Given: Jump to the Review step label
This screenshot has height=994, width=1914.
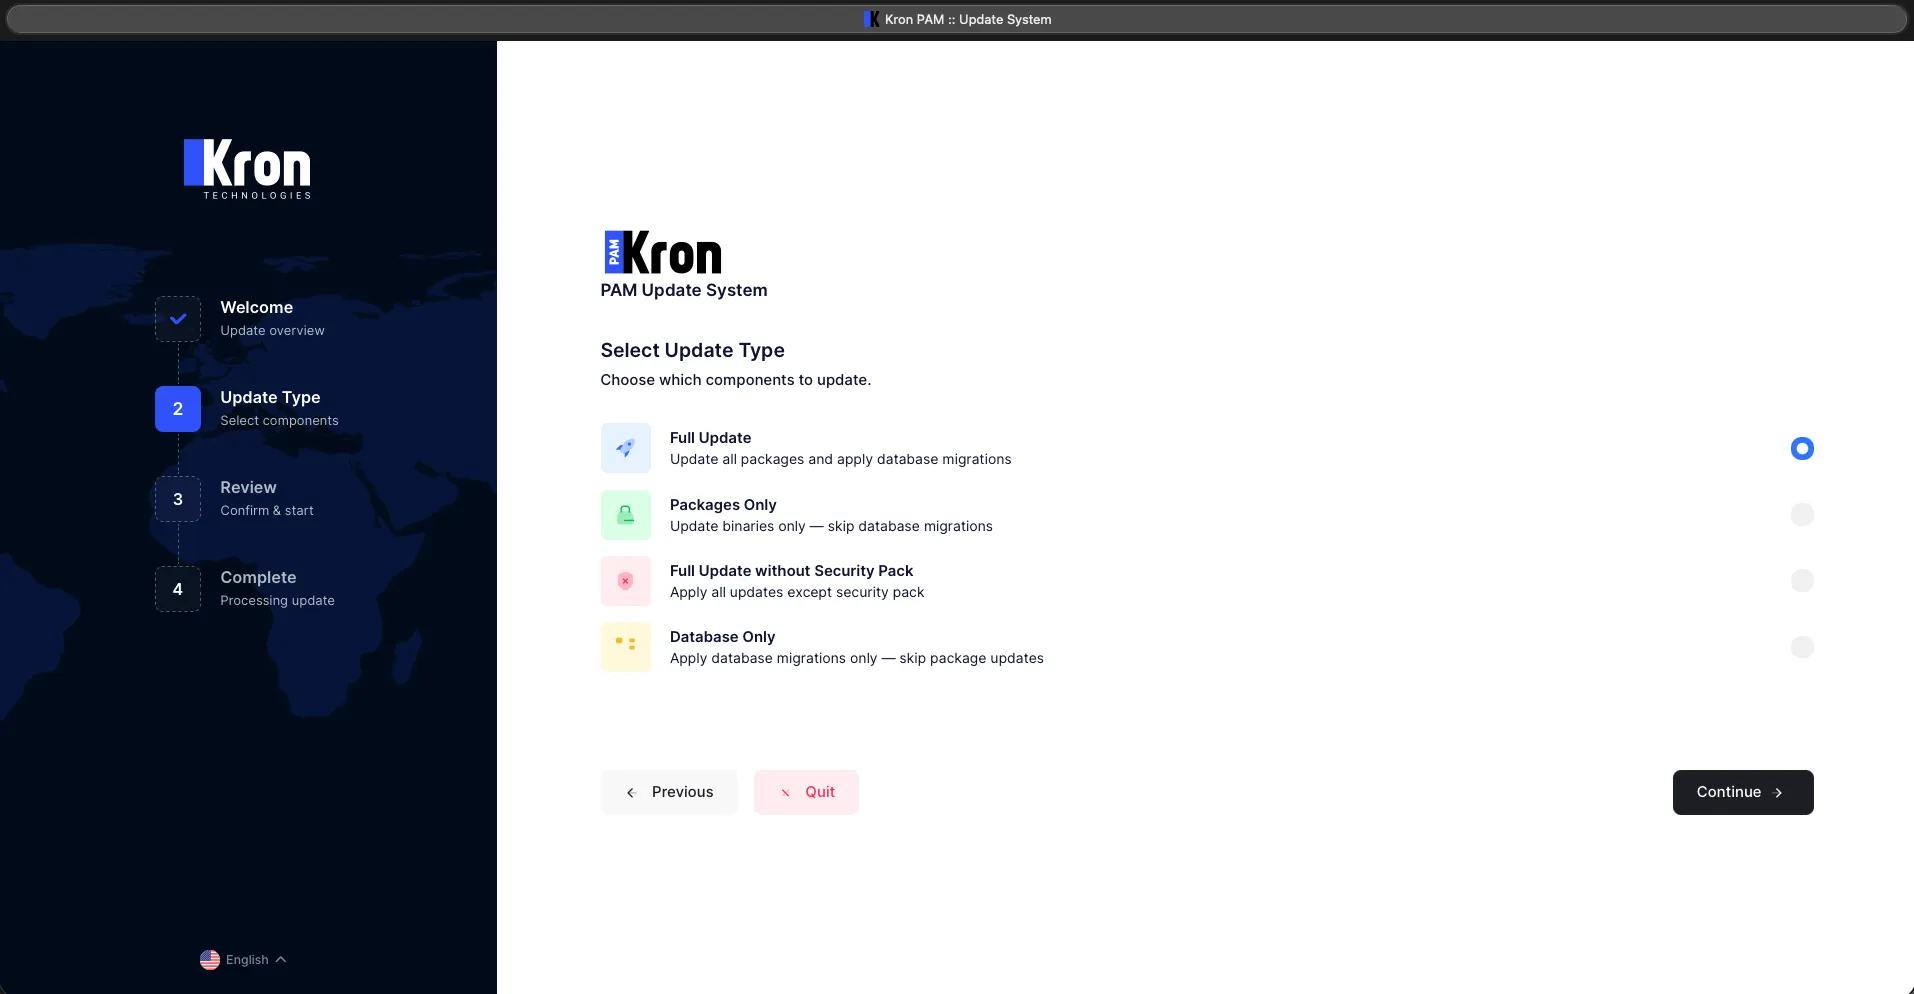Looking at the screenshot, I should pos(248,487).
